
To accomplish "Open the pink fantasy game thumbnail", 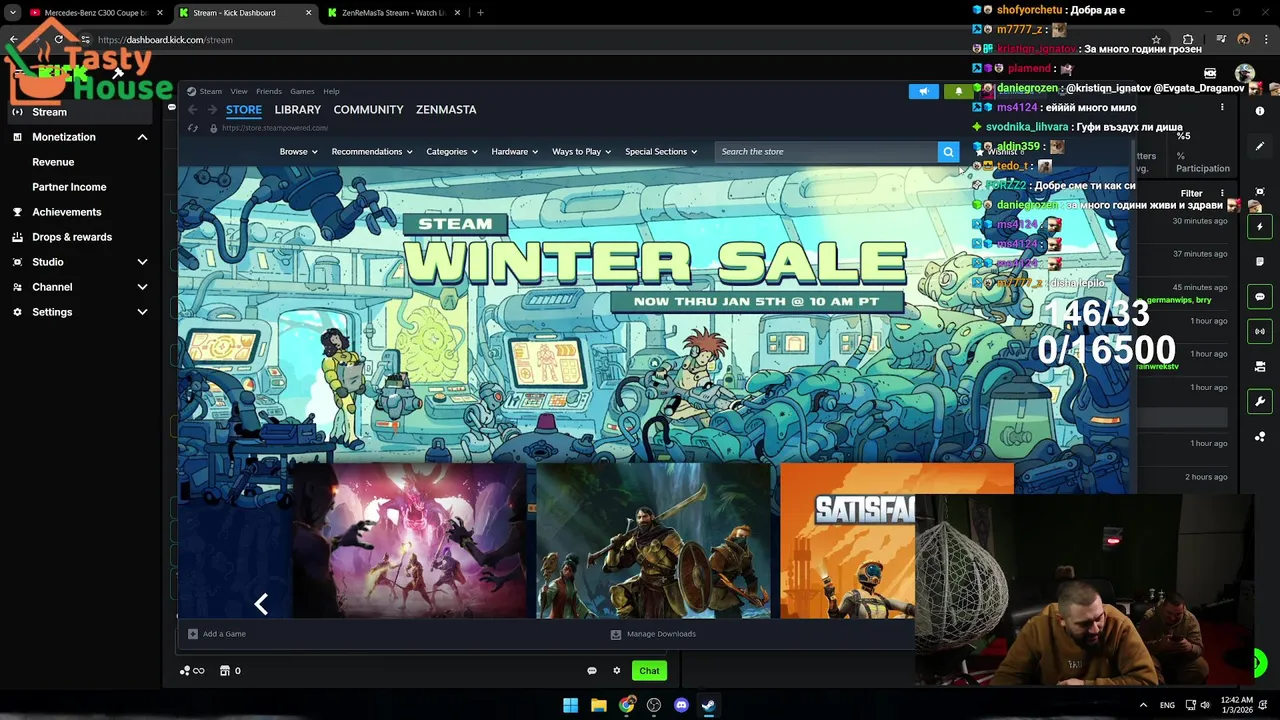I will [410, 541].
